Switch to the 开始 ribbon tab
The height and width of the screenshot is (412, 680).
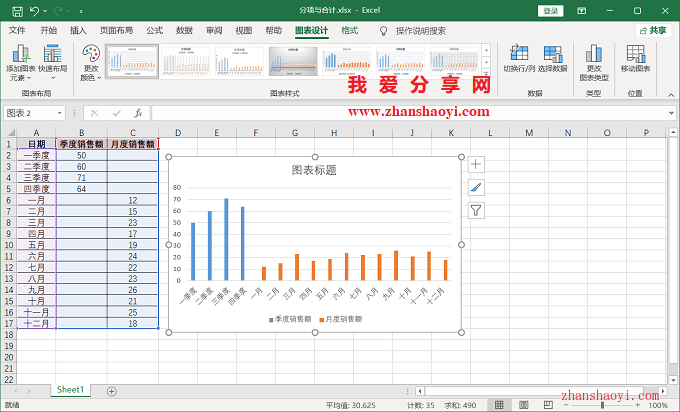(x=49, y=30)
